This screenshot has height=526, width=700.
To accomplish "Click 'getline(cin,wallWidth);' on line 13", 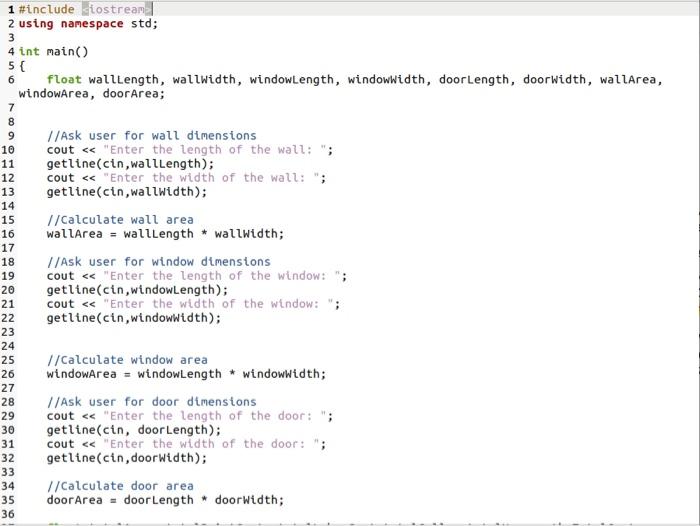I will click(127, 192).
